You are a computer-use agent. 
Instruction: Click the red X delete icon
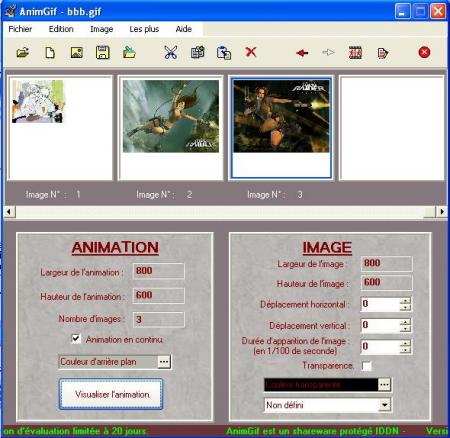251,52
